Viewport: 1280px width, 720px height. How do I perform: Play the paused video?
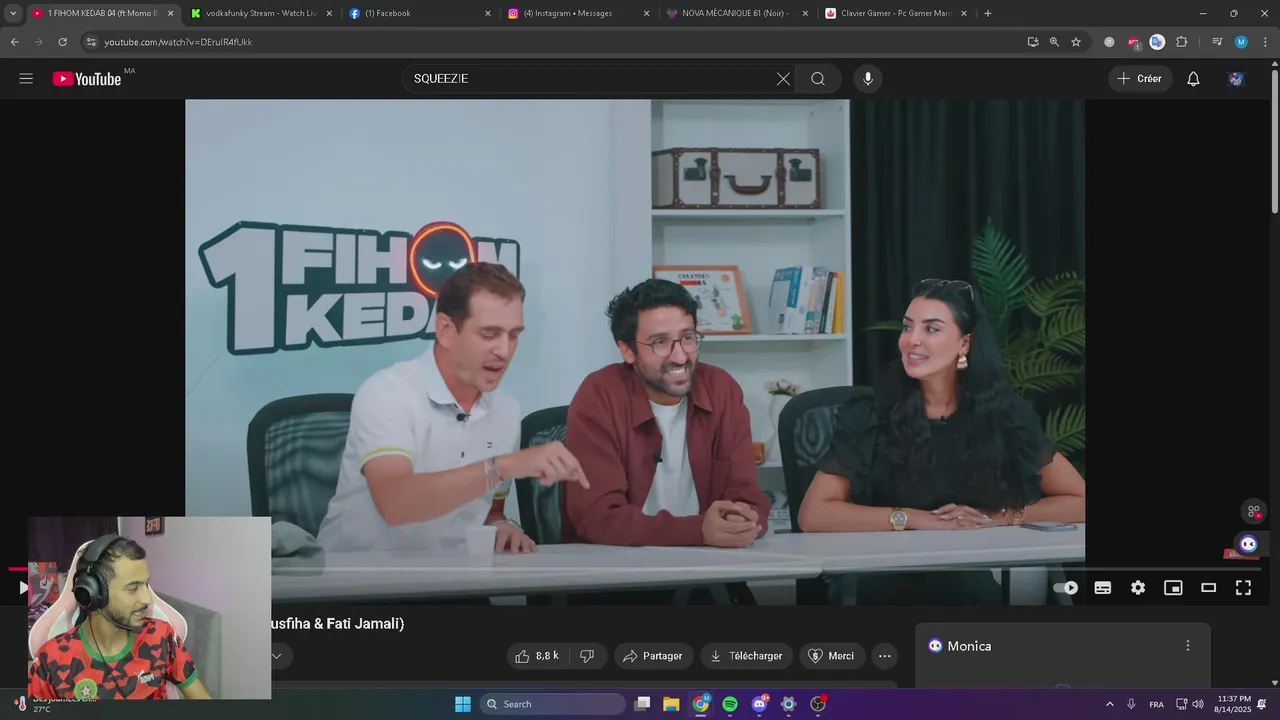tap(23, 588)
